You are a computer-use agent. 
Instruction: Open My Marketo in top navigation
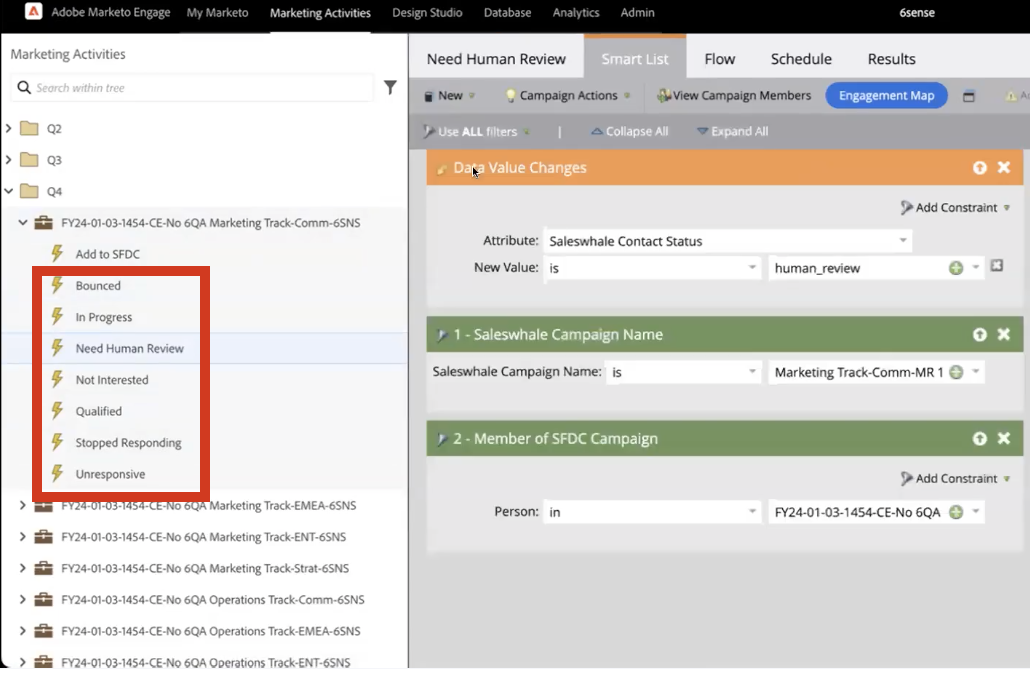click(x=217, y=12)
